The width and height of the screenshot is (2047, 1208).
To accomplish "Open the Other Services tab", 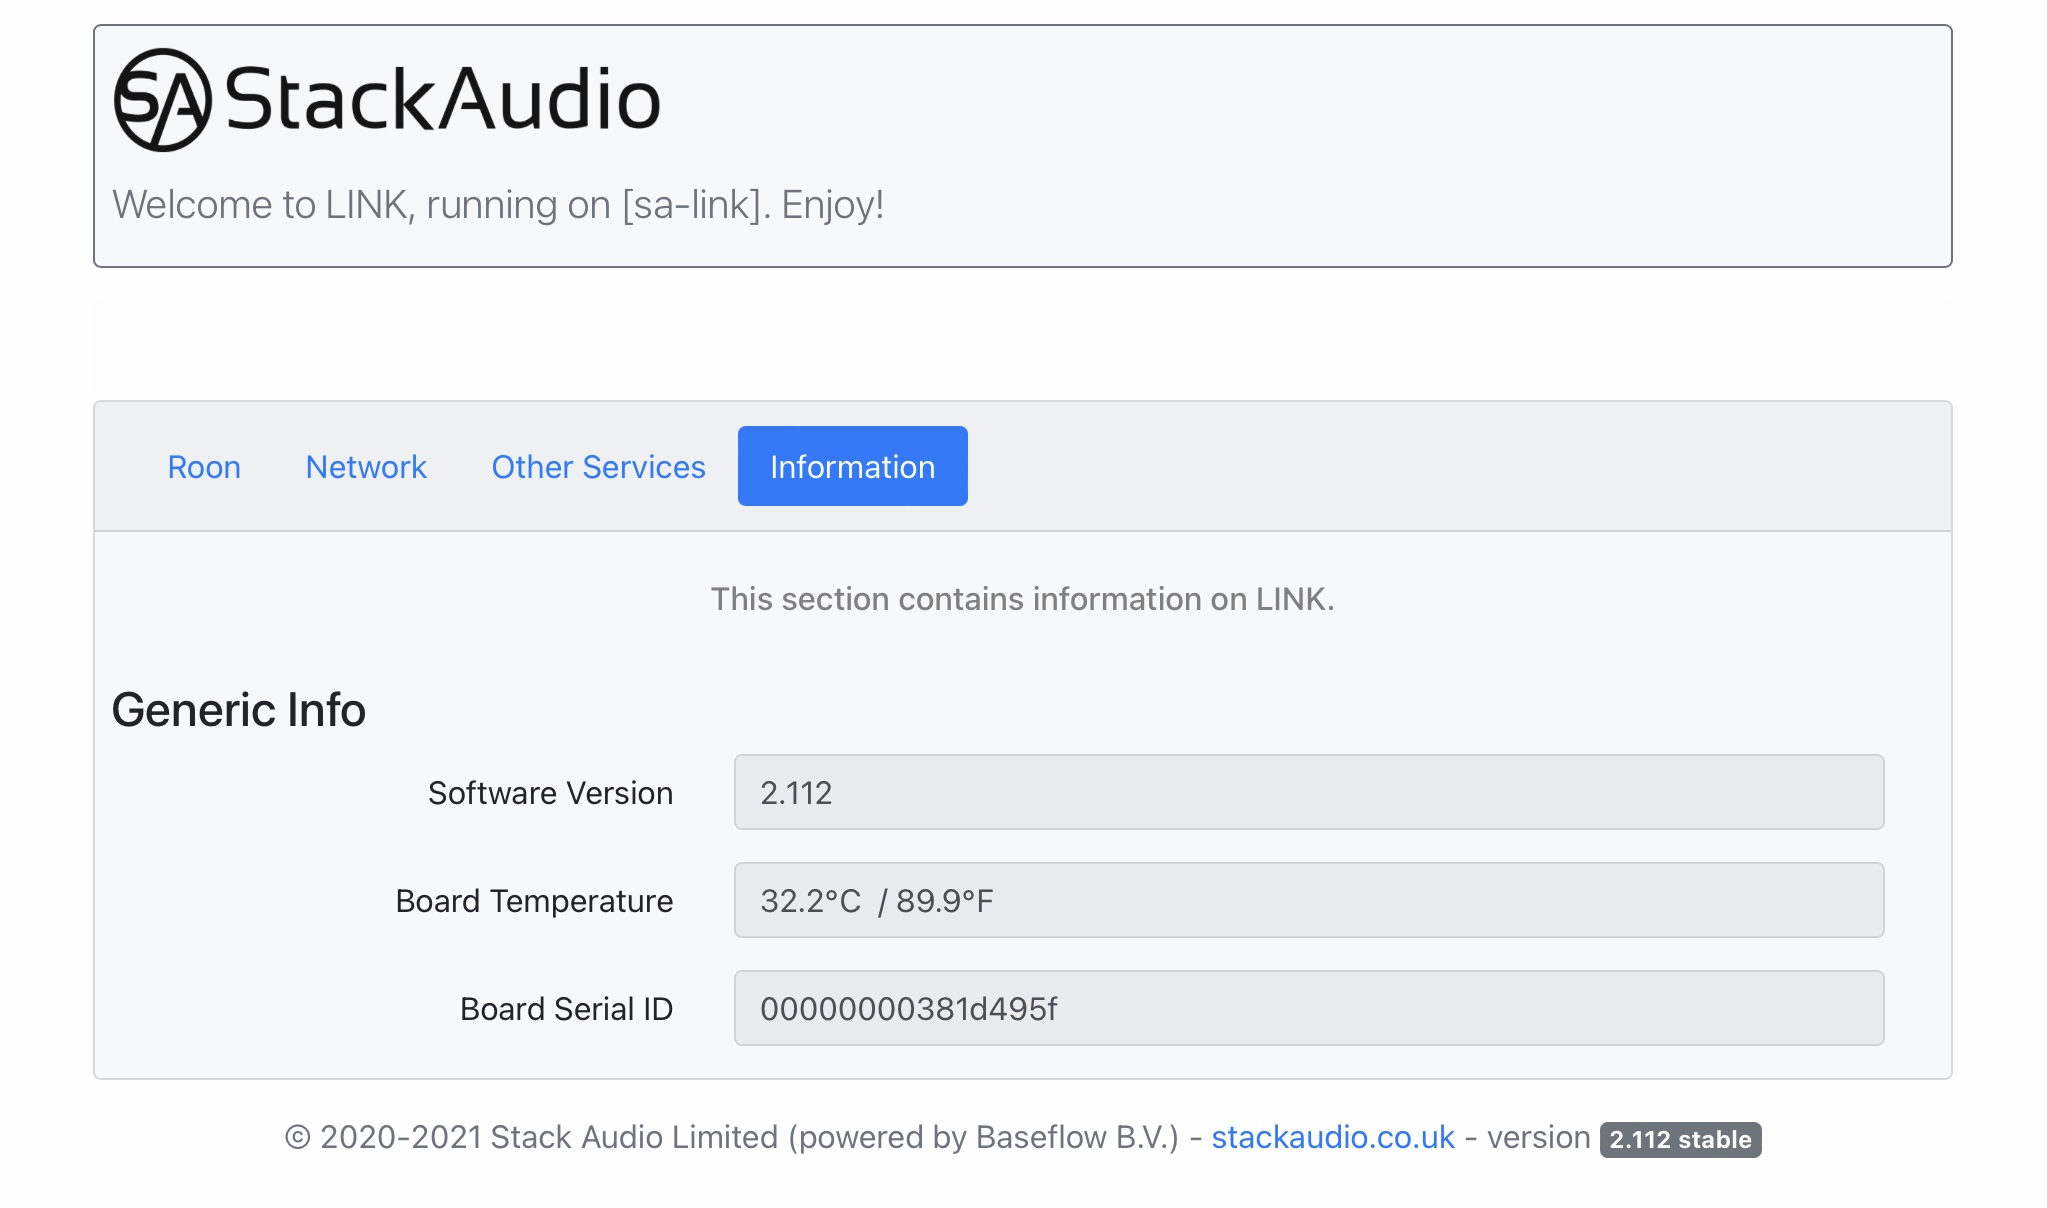I will (x=598, y=467).
